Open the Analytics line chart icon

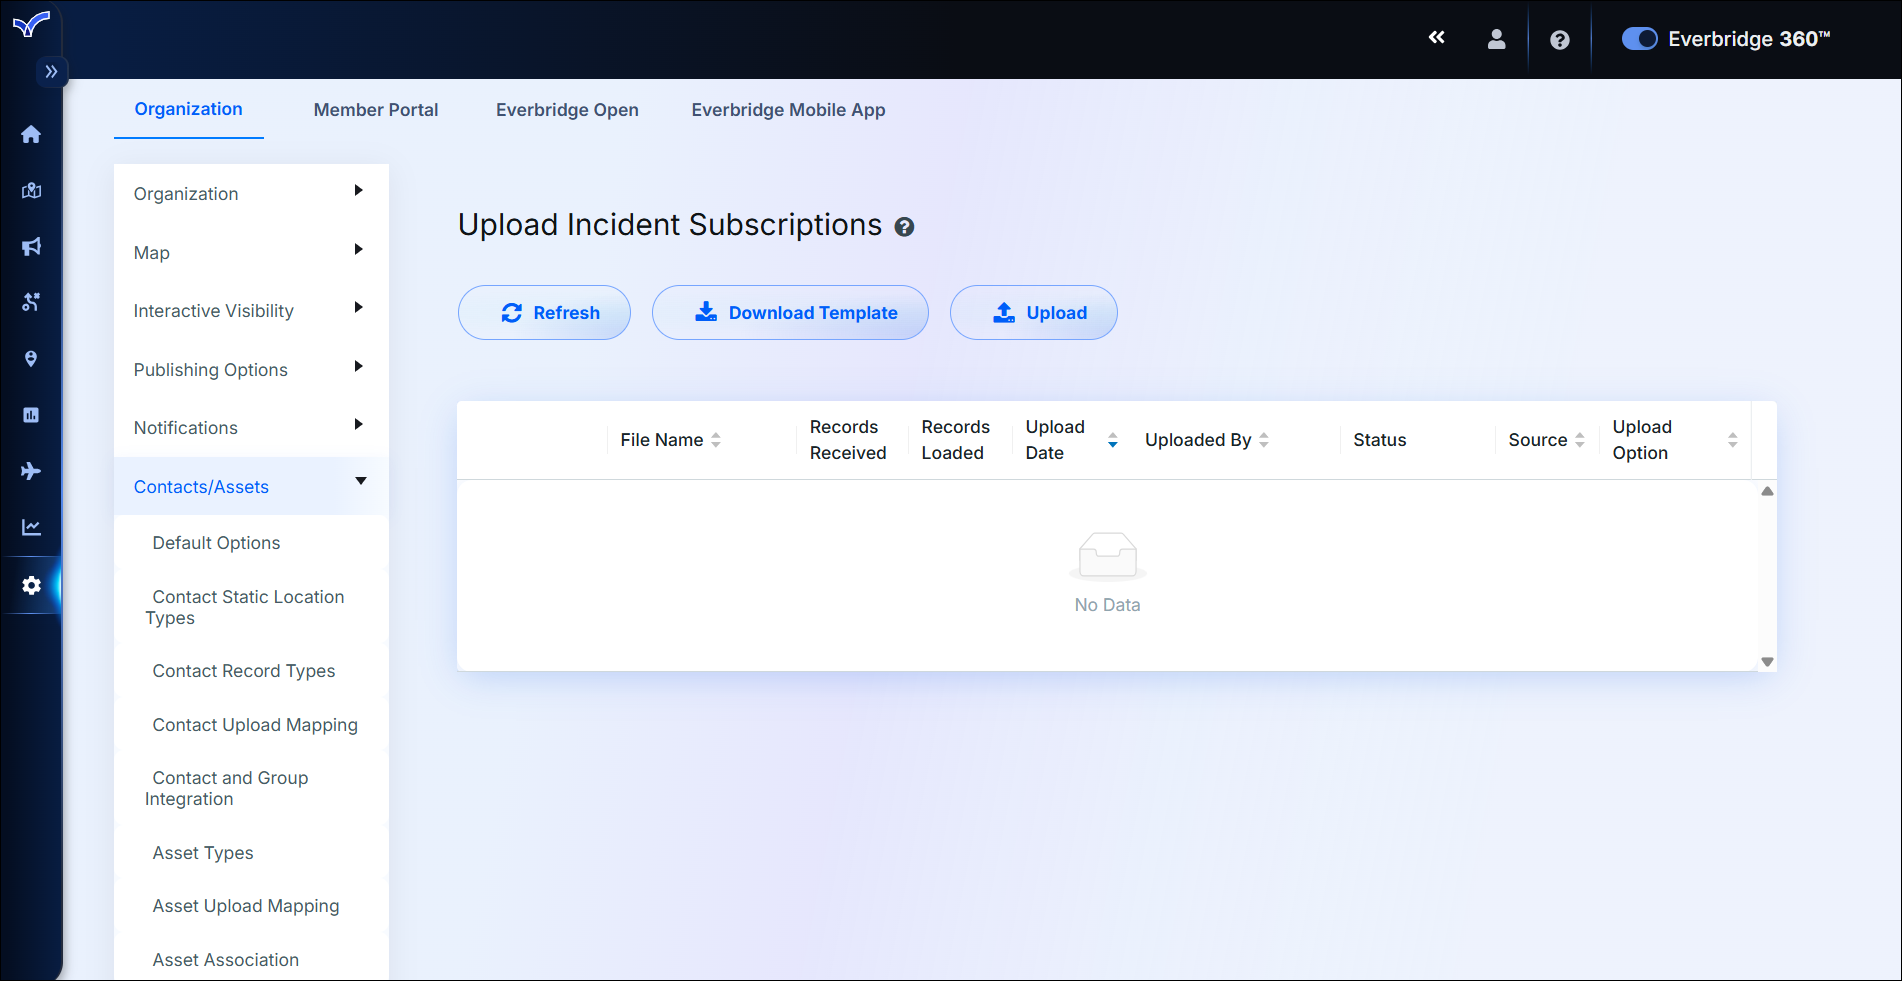pos(31,526)
